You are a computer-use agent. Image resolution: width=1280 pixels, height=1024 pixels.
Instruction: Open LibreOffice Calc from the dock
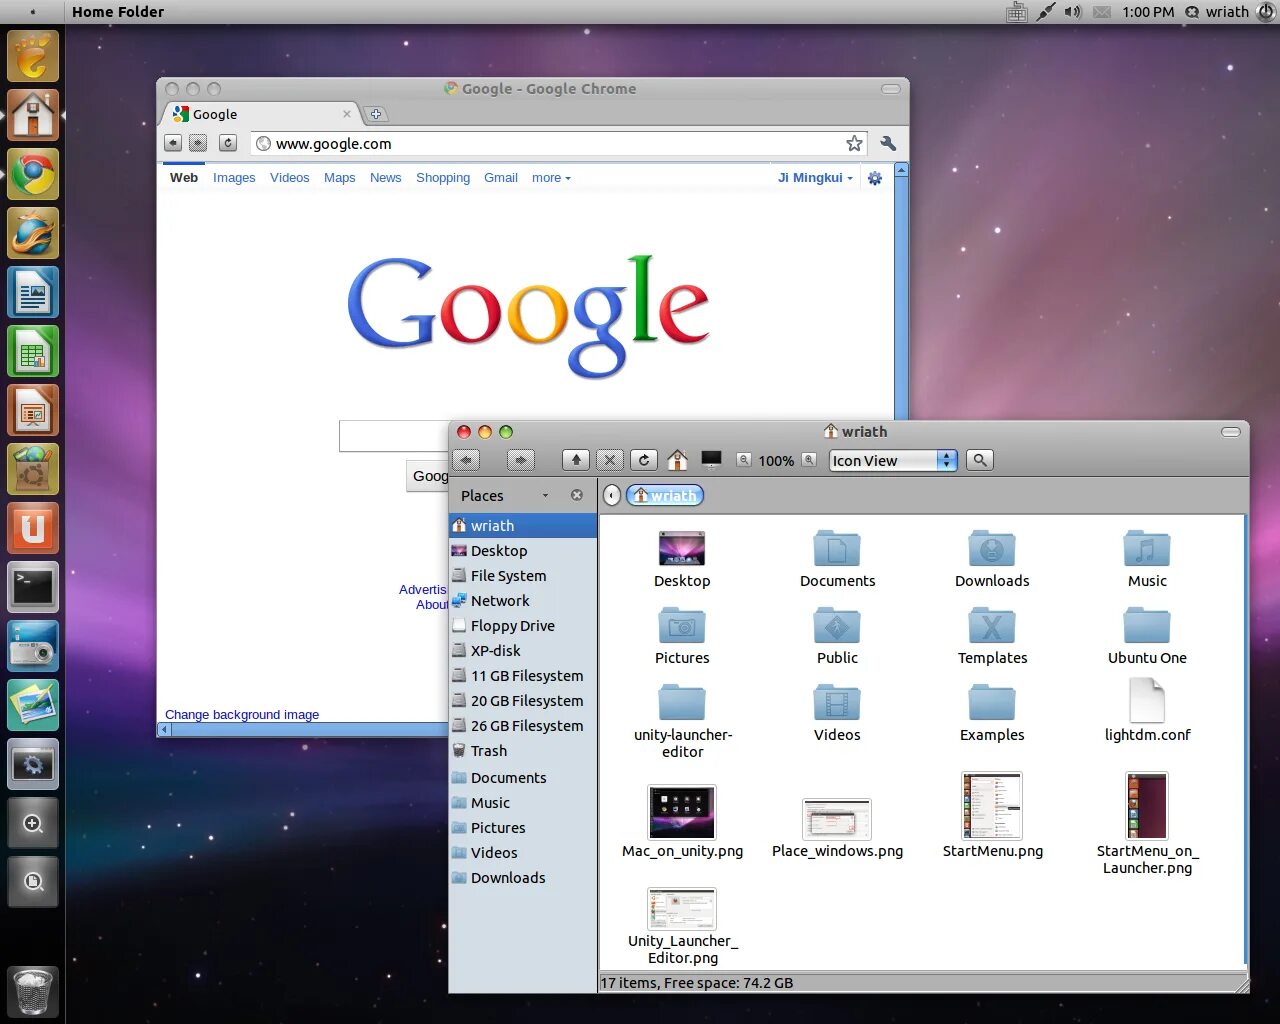pos(33,351)
